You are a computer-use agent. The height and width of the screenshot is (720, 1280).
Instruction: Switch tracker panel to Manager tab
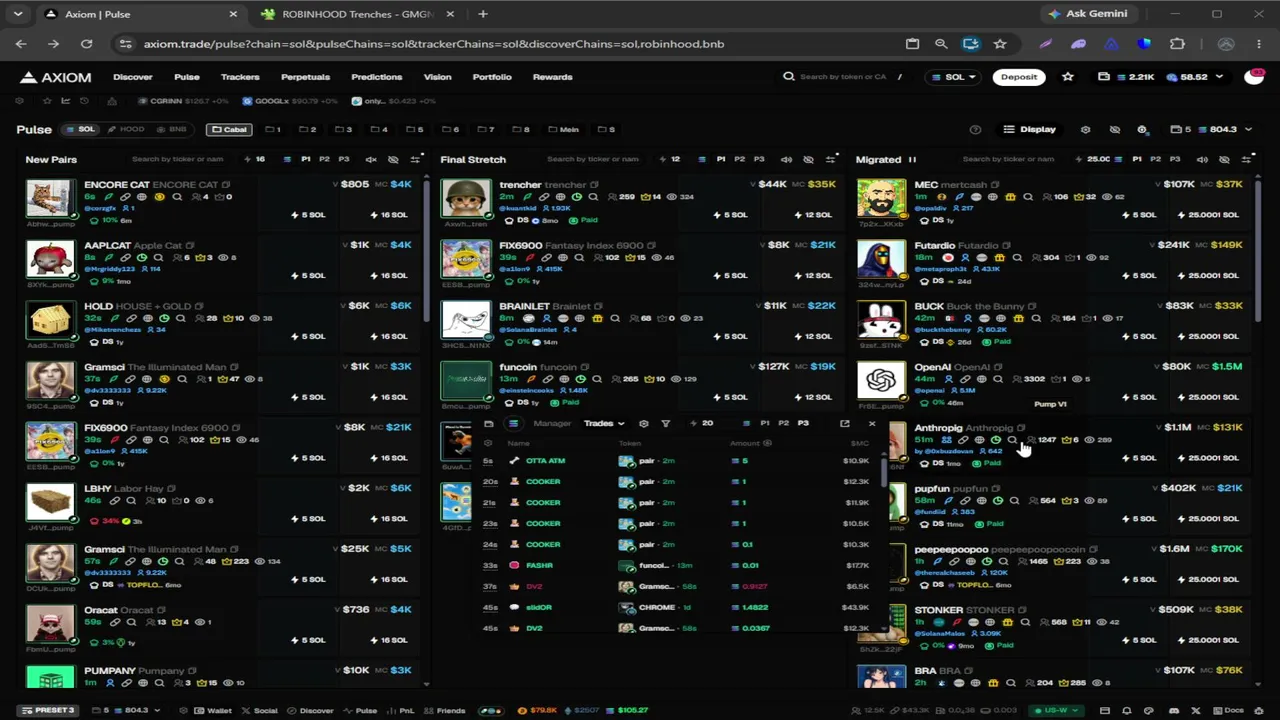(552, 423)
